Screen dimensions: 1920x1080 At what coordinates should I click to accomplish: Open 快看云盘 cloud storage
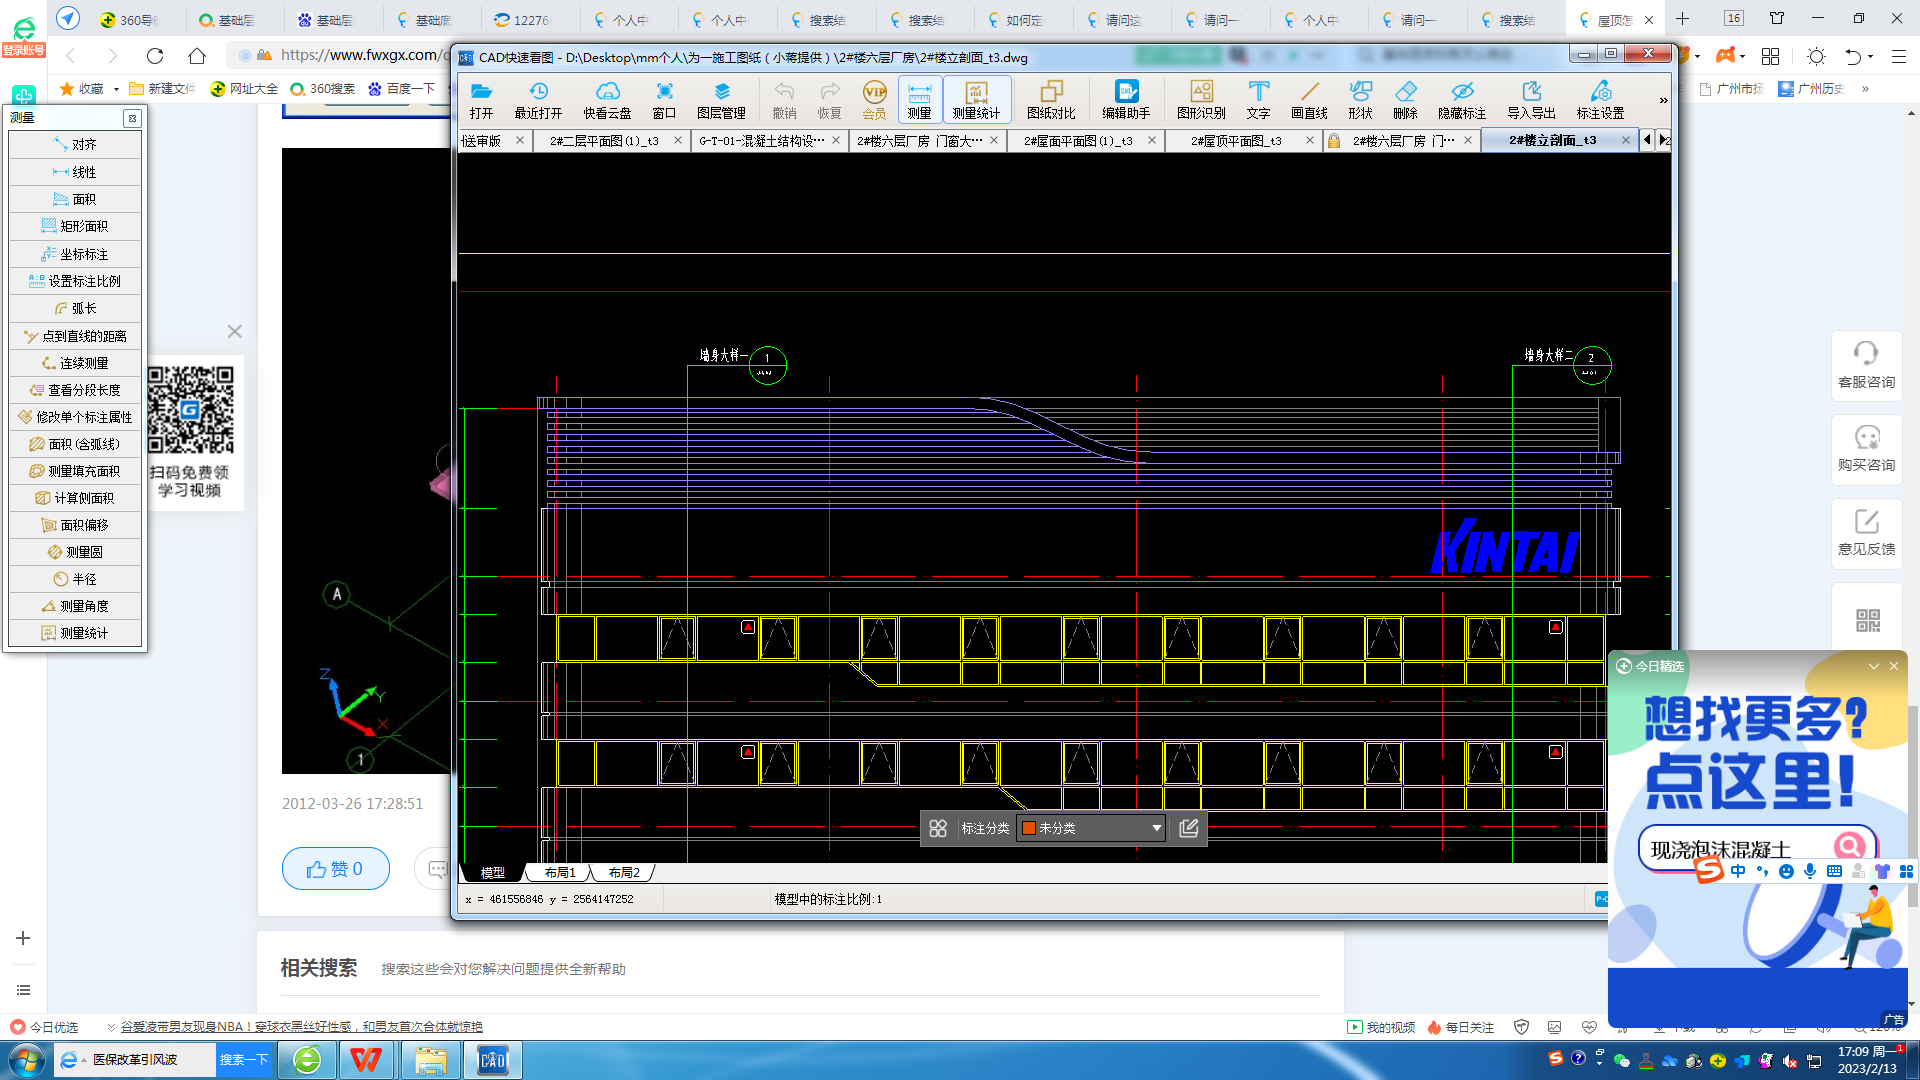[x=607, y=100]
